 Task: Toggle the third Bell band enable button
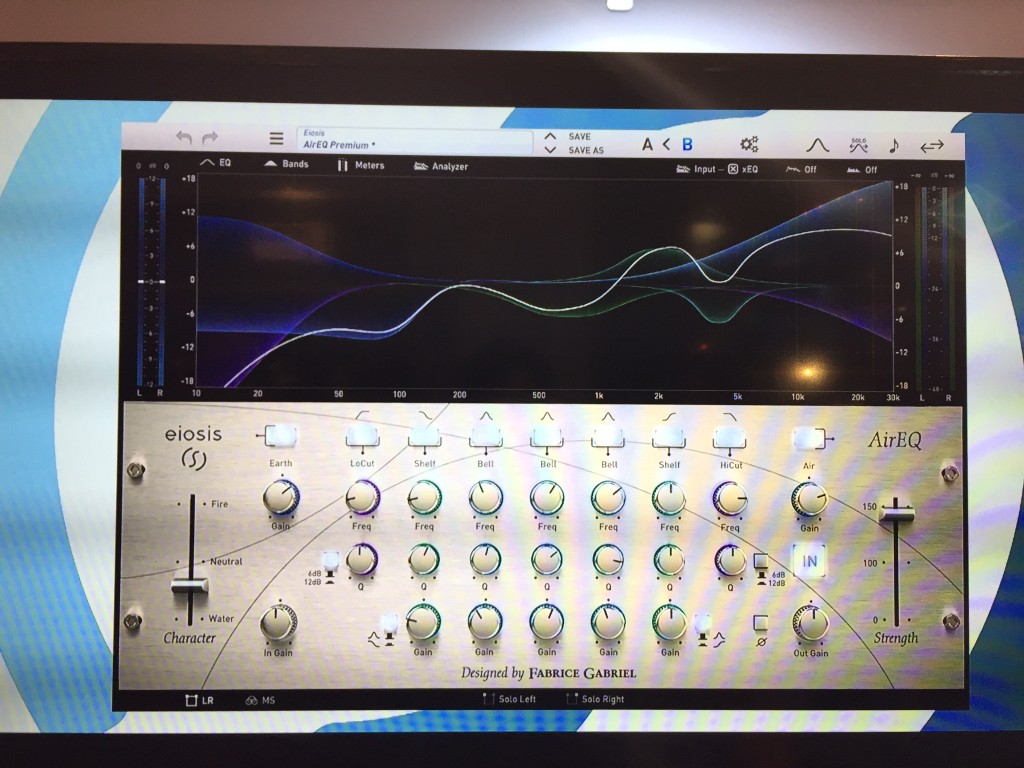(608, 438)
